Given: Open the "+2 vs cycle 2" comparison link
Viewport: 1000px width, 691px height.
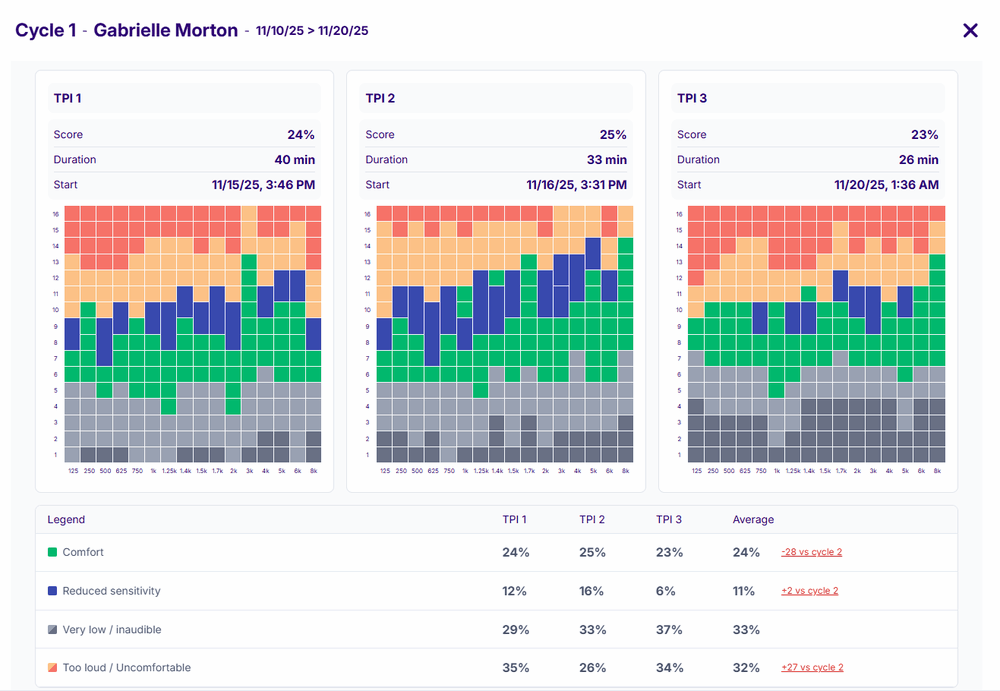Looking at the screenshot, I should [x=809, y=591].
